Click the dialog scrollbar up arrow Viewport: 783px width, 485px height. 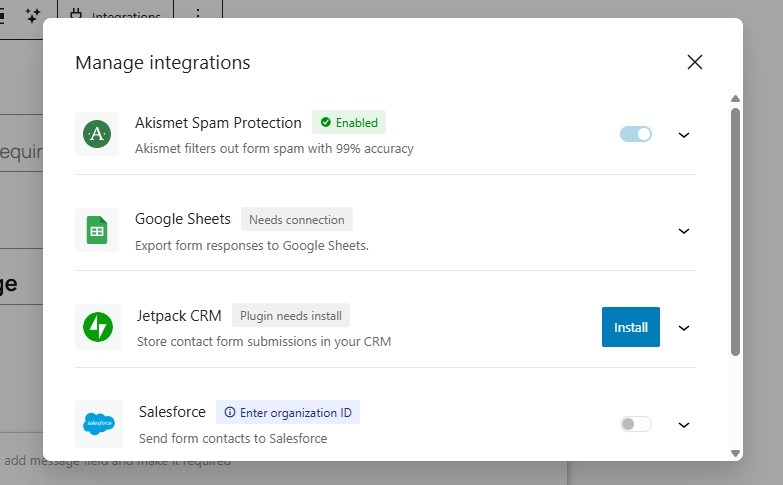[x=735, y=98]
